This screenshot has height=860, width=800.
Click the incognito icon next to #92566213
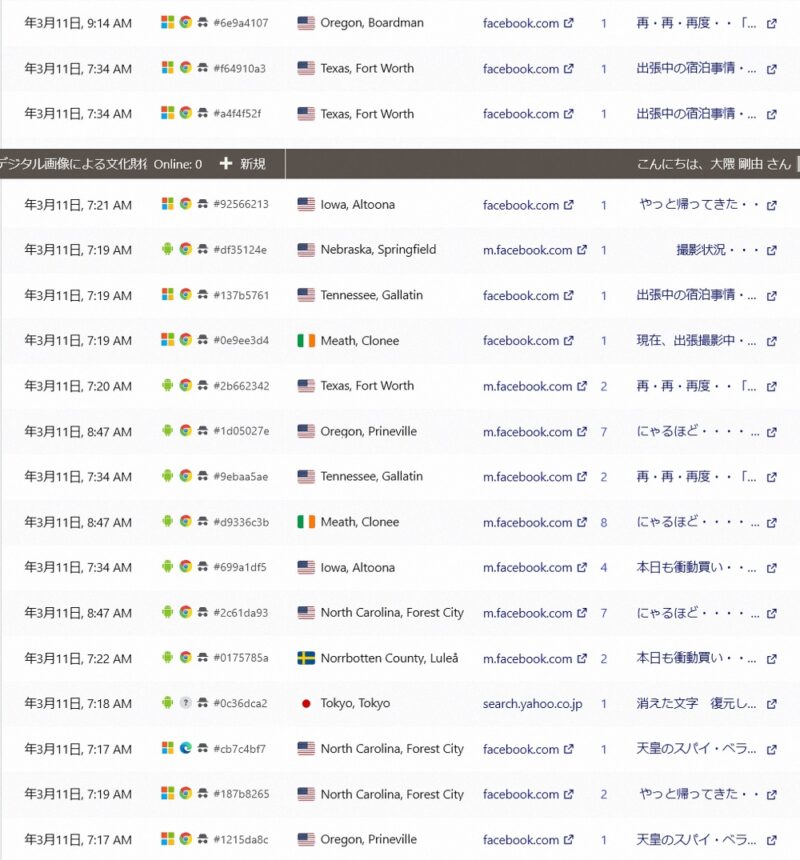pos(202,205)
